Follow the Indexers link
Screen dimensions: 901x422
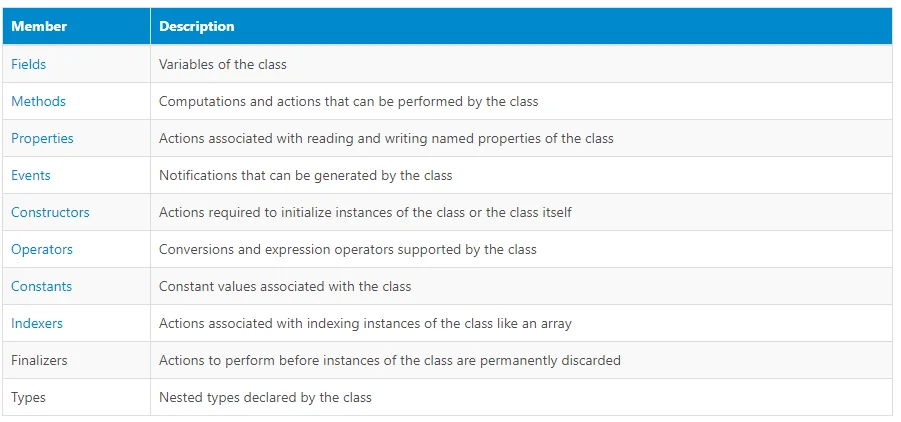click(x=37, y=323)
